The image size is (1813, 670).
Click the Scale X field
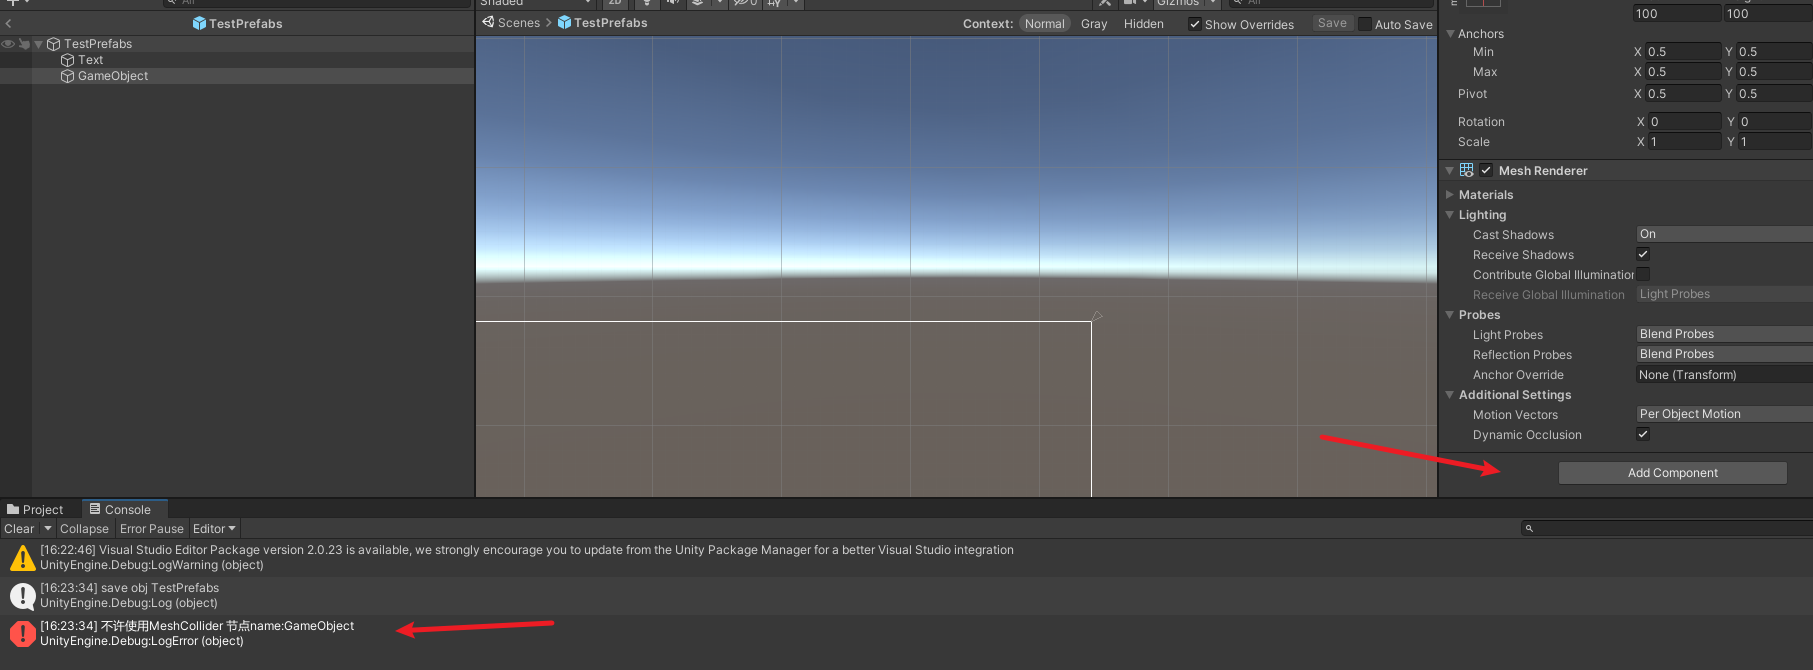(1685, 142)
